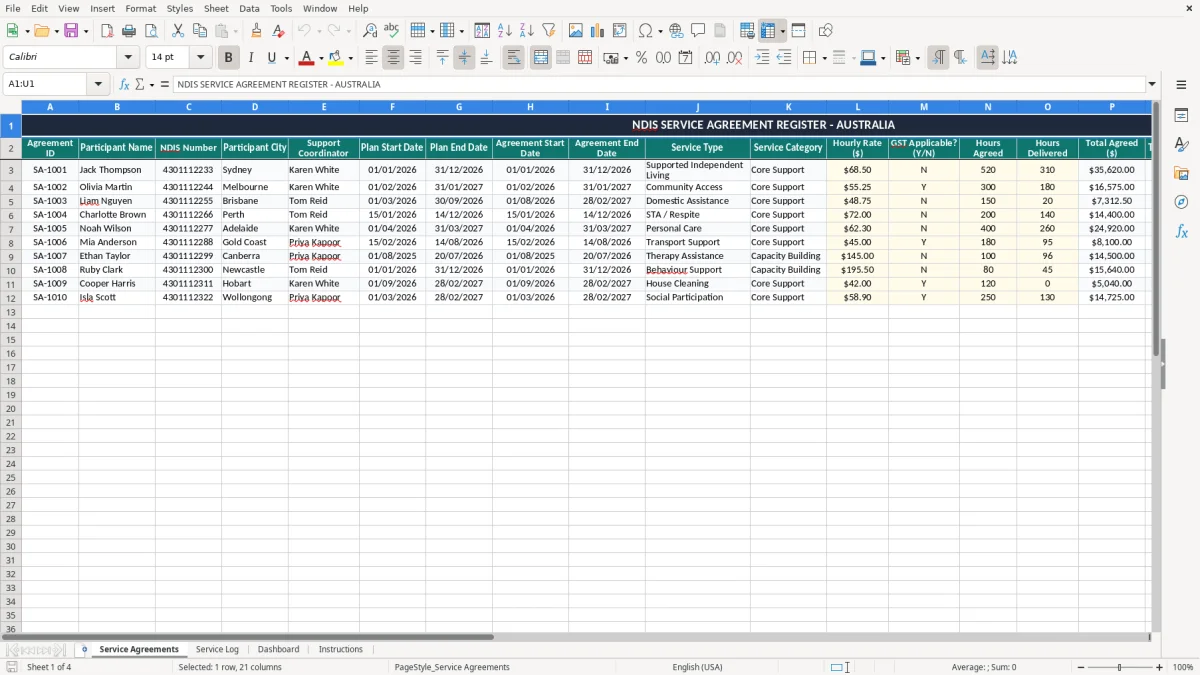Screen dimensions: 1200x675
Task: Apply the red font color swatch
Action: point(307,58)
